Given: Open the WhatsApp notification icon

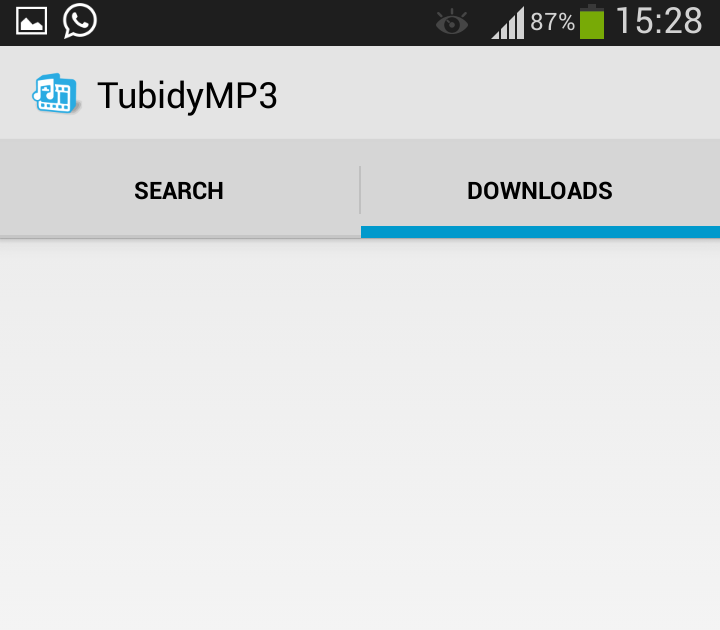Looking at the screenshot, I should [79, 21].
